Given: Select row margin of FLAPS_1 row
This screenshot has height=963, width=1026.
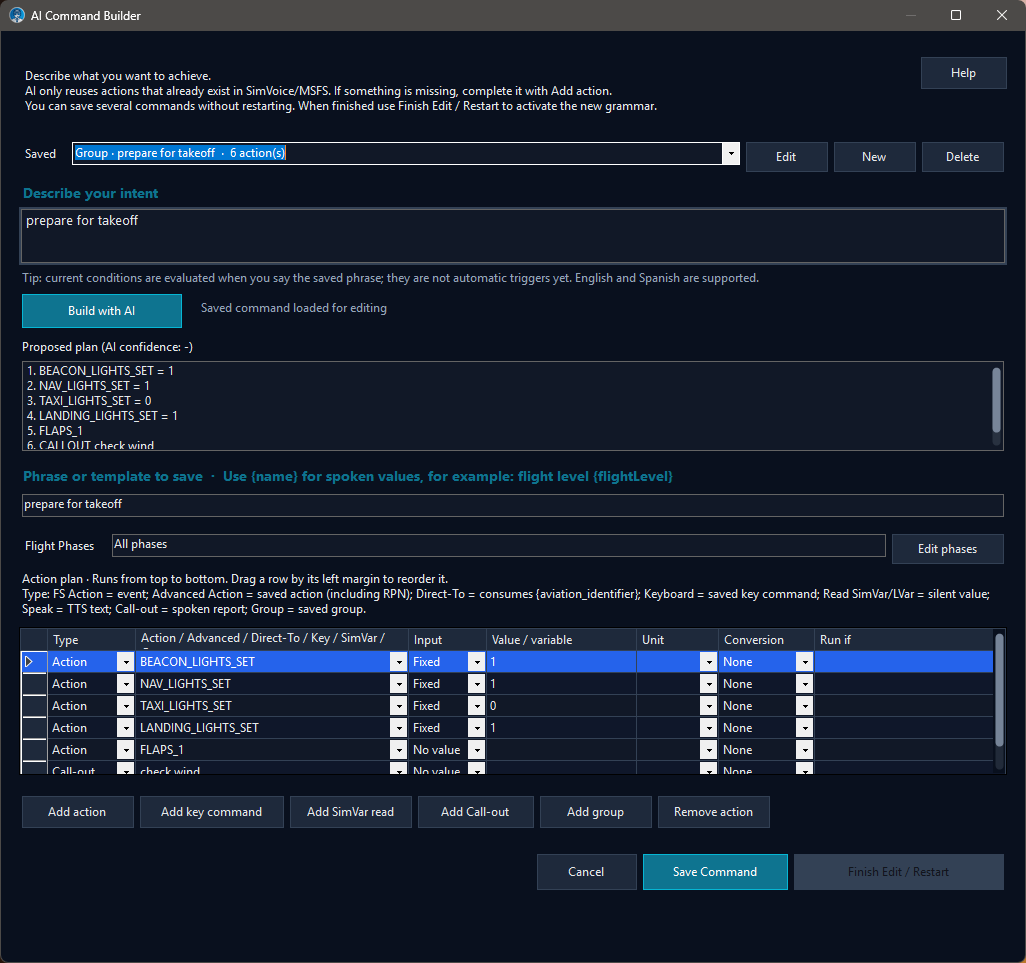Looking at the screenshot, I should click(x=34, y=750).
